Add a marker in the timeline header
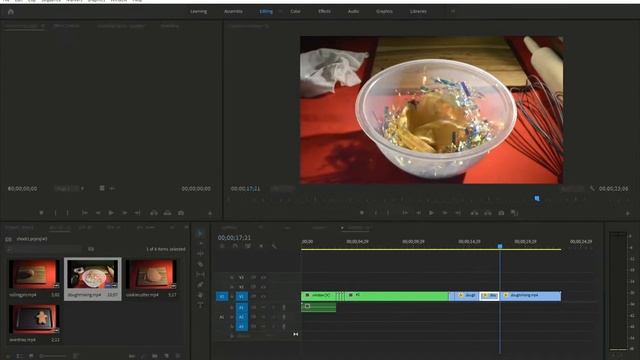The image size is (640, 360). pos(261,246)
